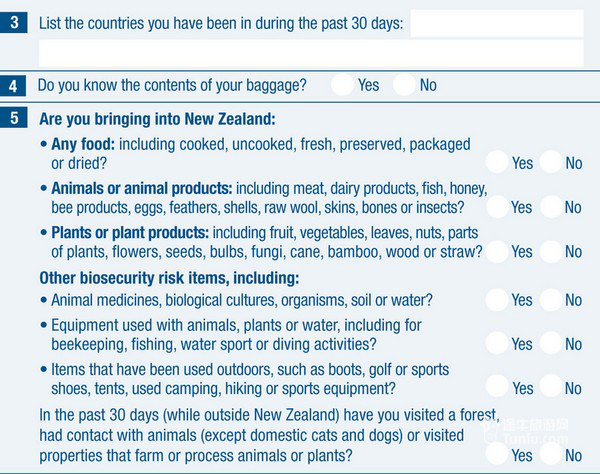Image resolution: width=600 pixels, height=474 pixels.
Task: Choose No for animals or animal products
Action: (x=551, y=207)
